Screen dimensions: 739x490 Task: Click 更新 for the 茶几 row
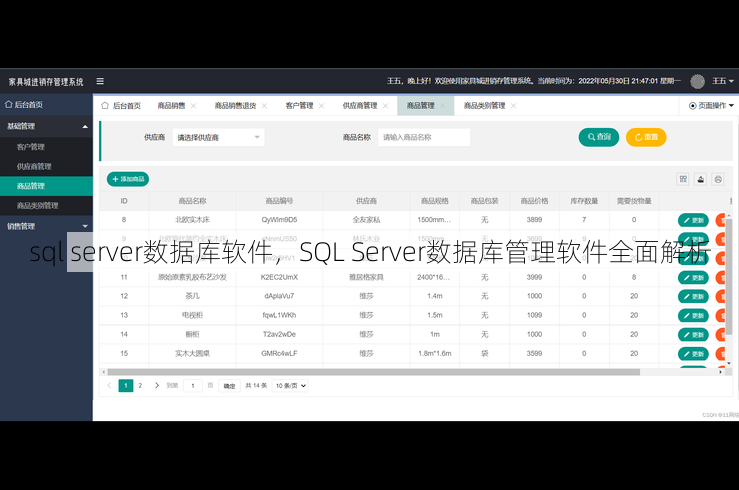click(x=693, y=296)
